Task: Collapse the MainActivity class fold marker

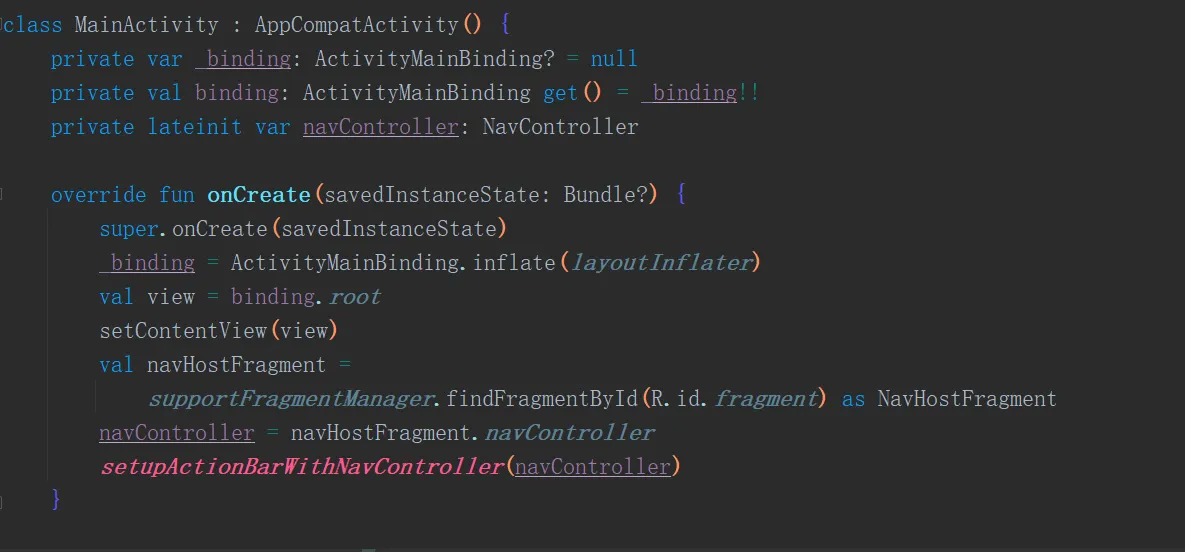Action: [x=2, y=25]
